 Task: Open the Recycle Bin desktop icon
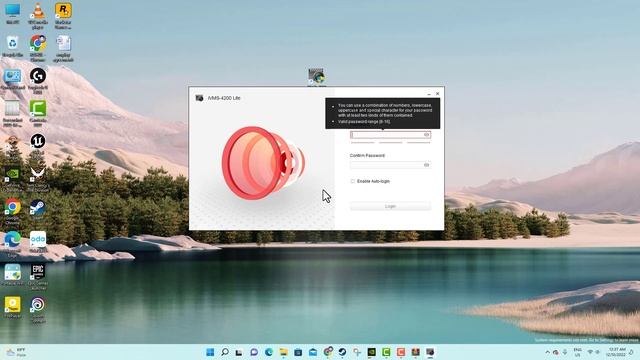(13, 46)
